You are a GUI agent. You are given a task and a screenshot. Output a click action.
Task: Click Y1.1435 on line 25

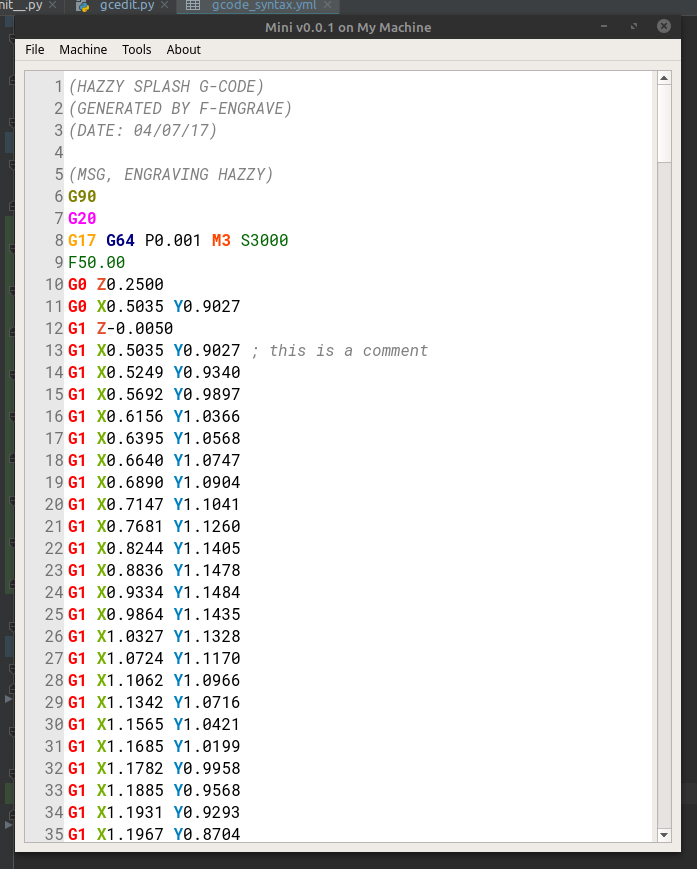207,615
